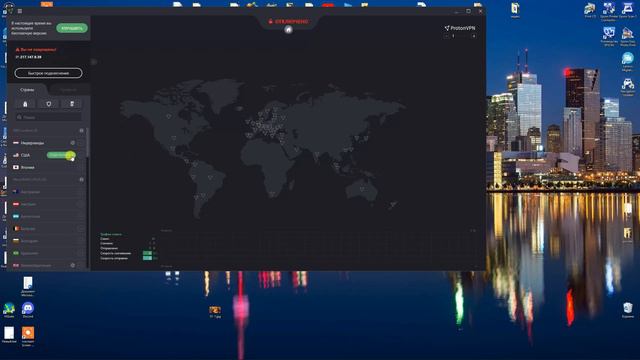Select the Bulgaria country row
The width and height of the screenshot is (640, 360).
point(47,241)
